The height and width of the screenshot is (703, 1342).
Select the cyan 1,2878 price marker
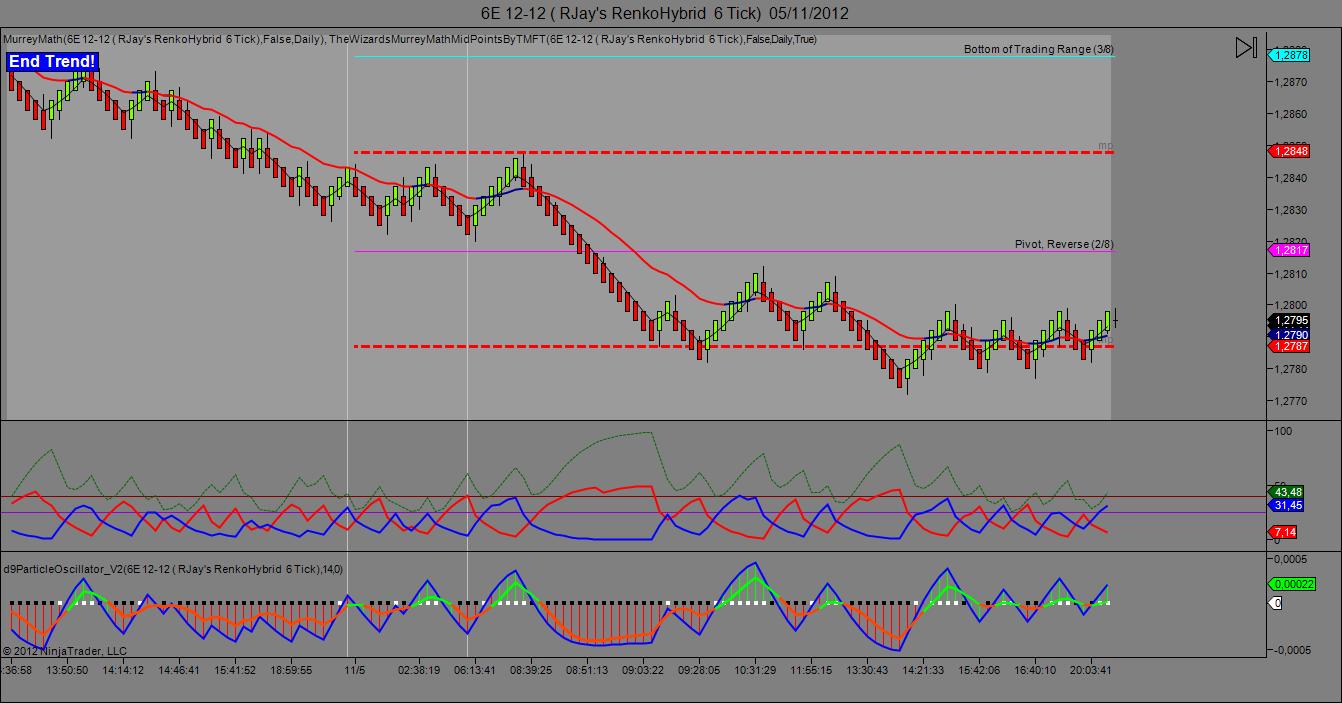(1289, 55)
